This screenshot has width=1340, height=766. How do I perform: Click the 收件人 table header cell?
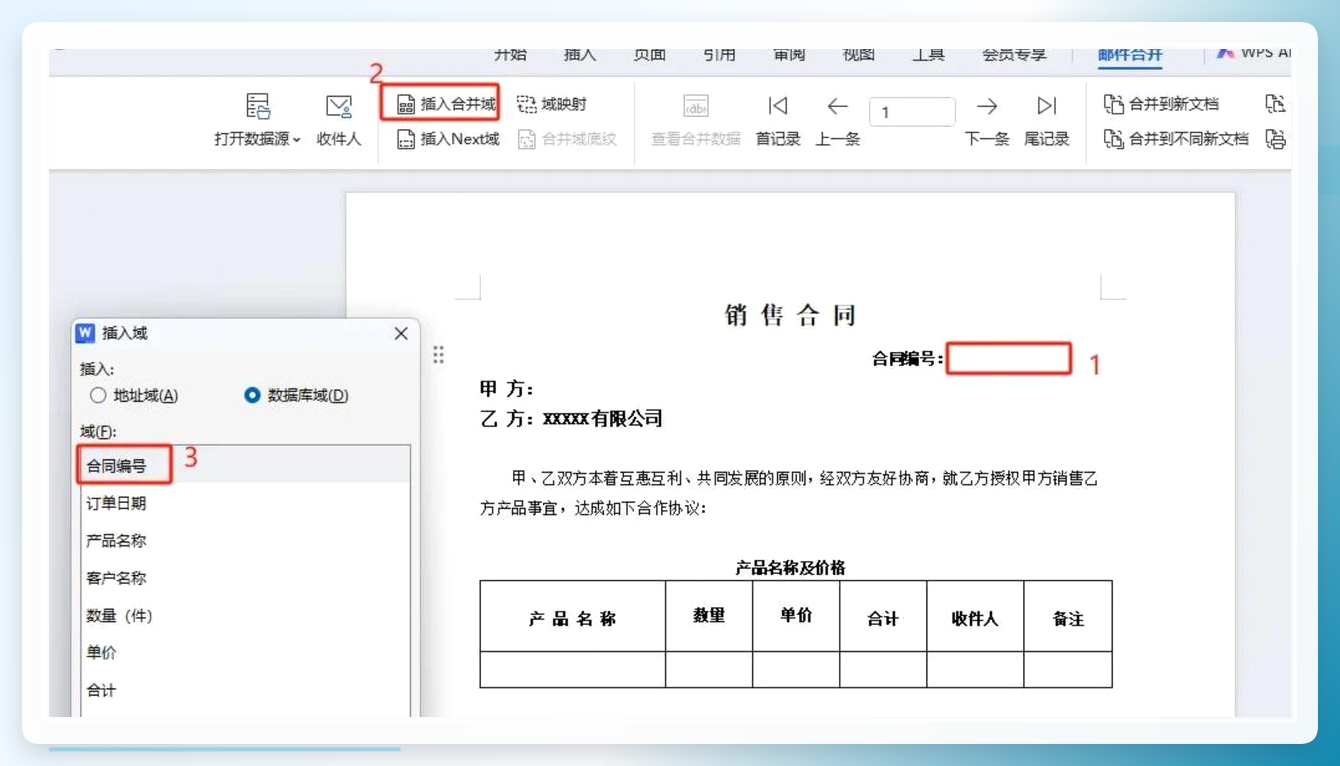(x=975, y=616)
